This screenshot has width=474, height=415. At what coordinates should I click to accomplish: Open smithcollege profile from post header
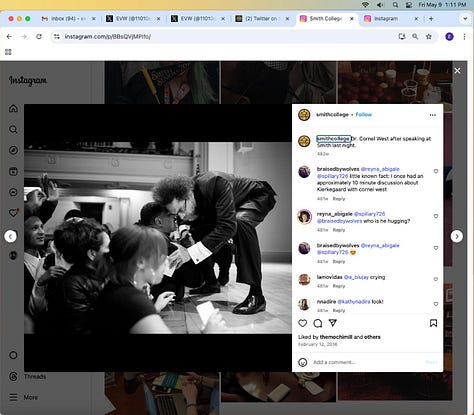(332, 114)
